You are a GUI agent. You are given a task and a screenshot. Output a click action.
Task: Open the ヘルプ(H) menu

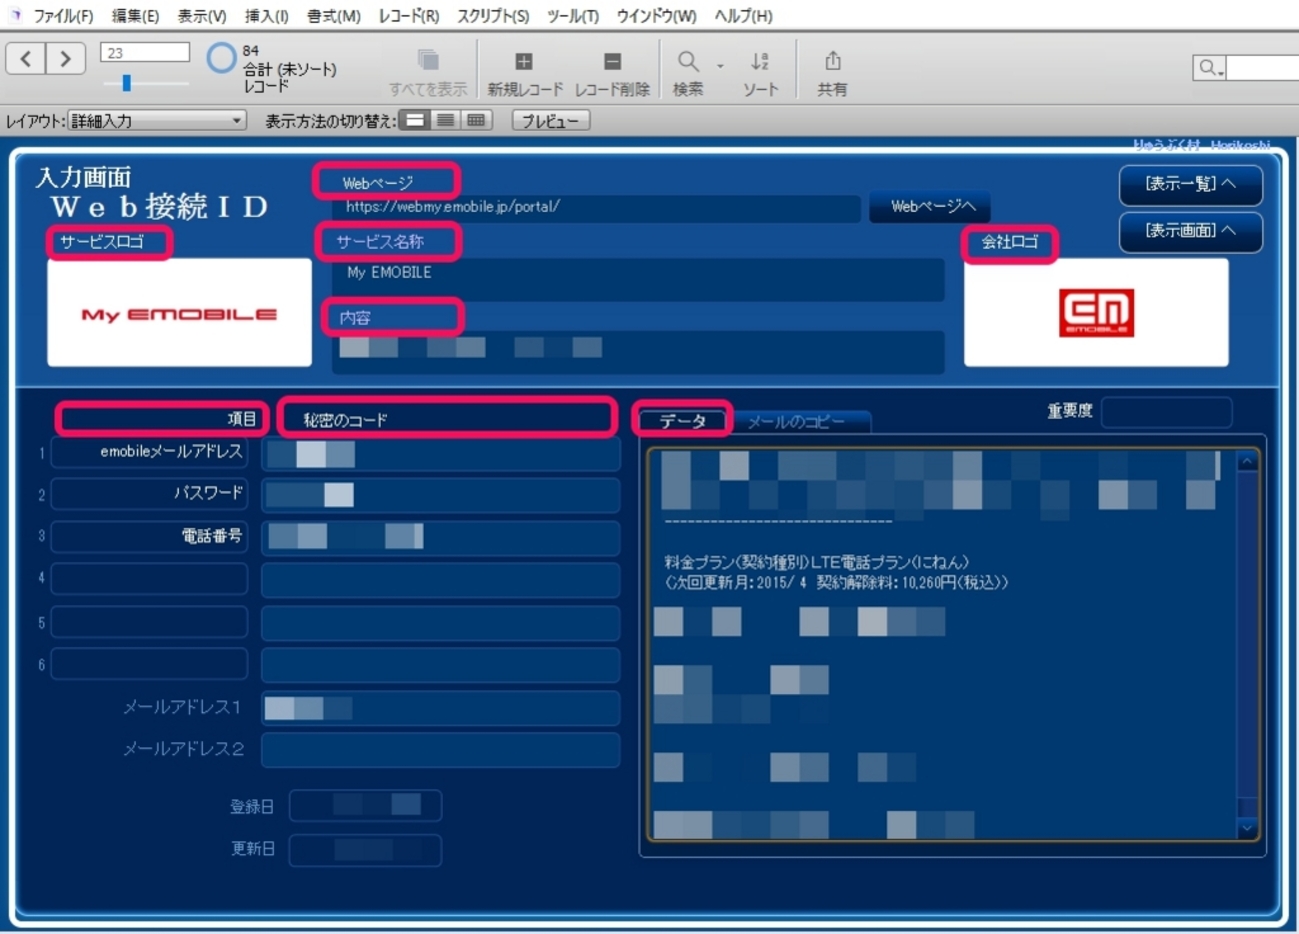743,16
